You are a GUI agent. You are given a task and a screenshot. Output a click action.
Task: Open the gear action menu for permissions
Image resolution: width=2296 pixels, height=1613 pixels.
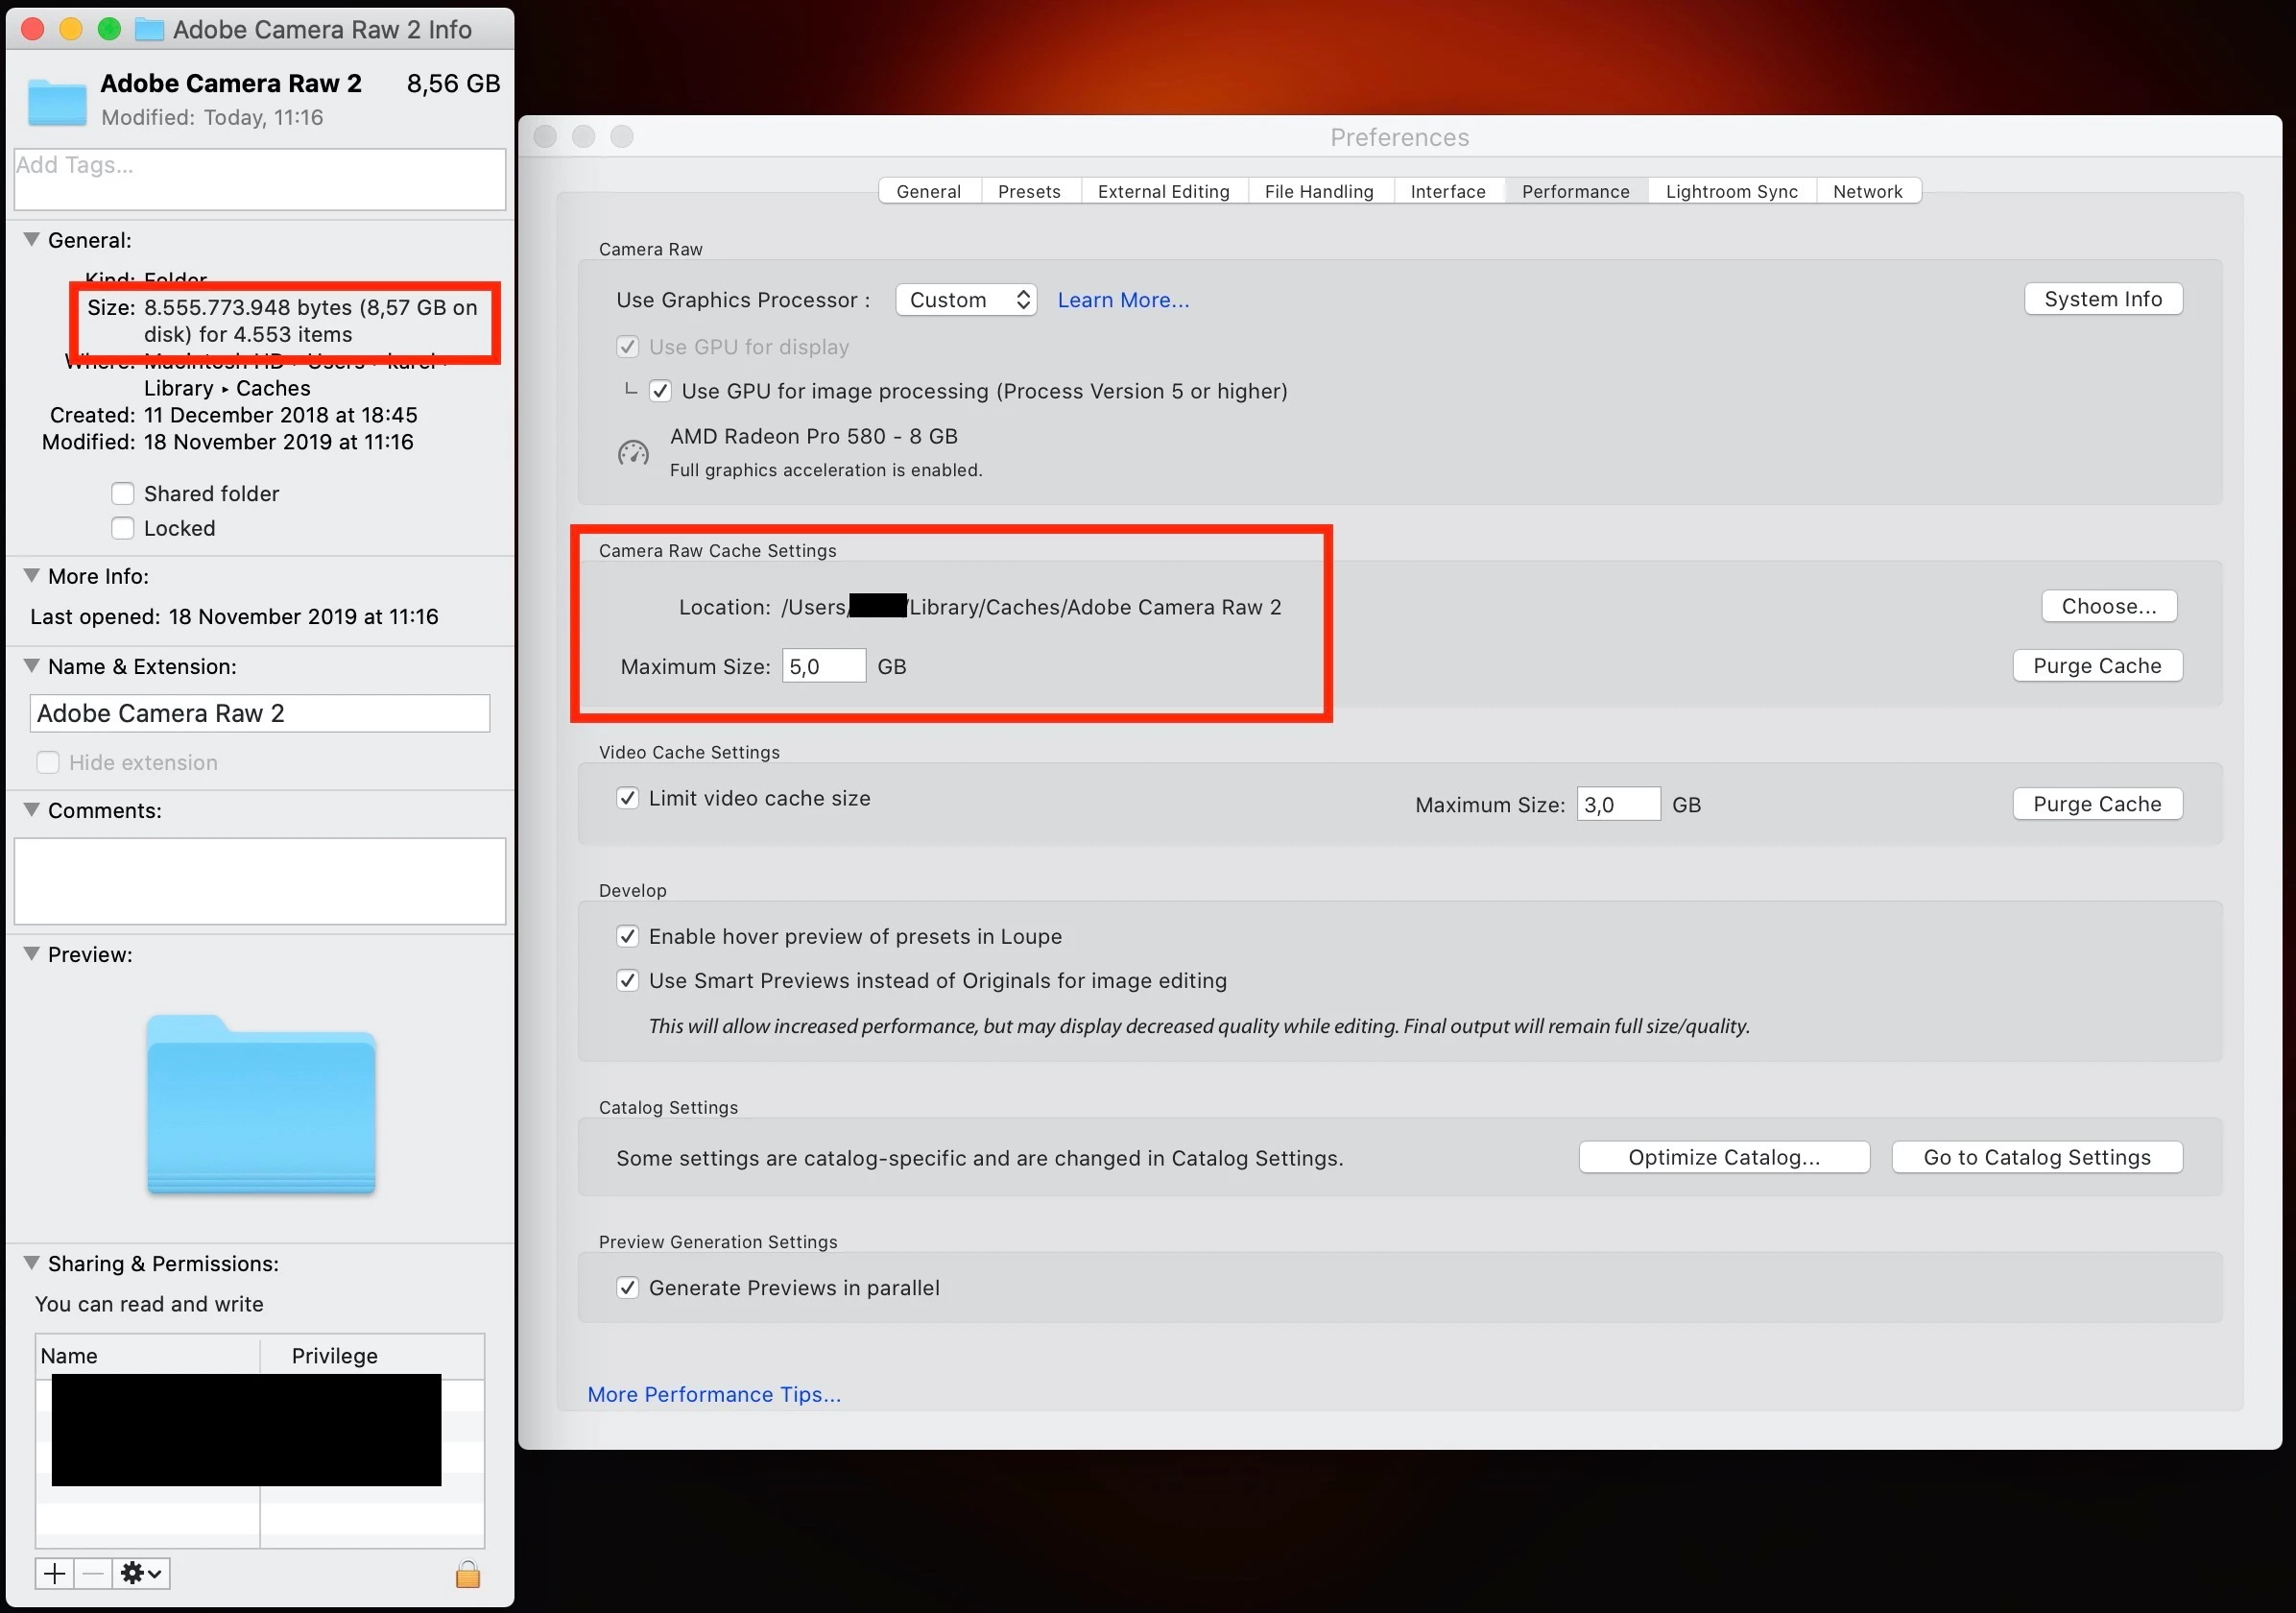pyautogui.click(x=140, y=1574)
